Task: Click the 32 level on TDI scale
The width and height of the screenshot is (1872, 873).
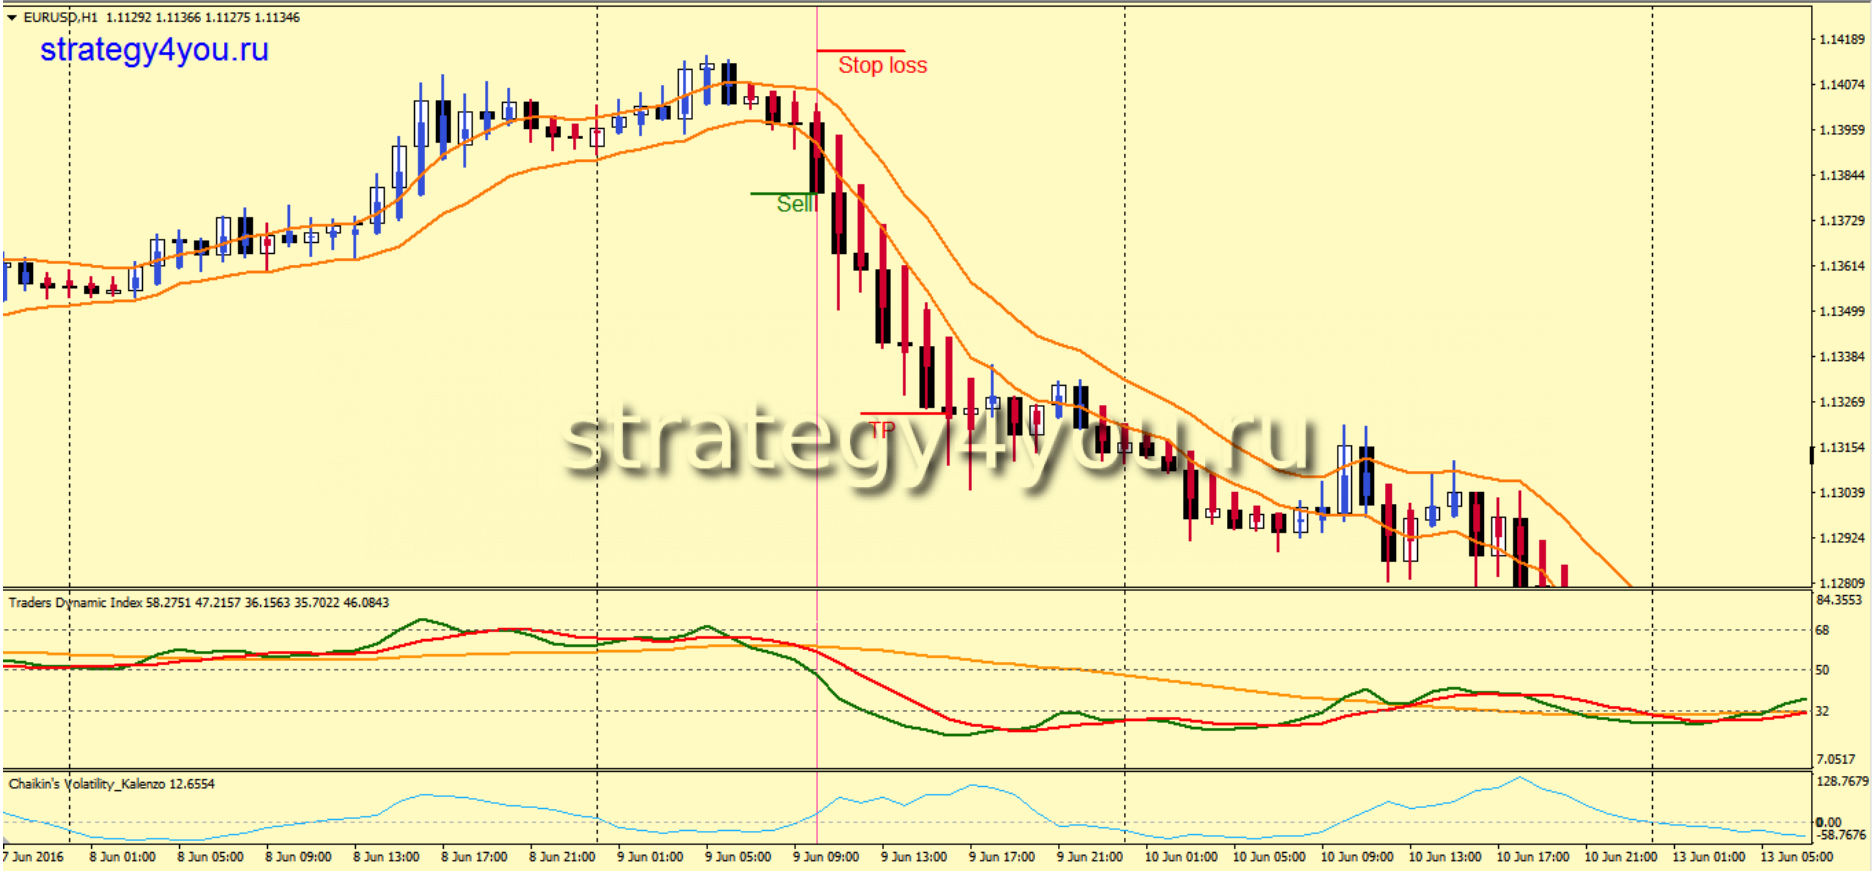Action: pos(1822,711)
